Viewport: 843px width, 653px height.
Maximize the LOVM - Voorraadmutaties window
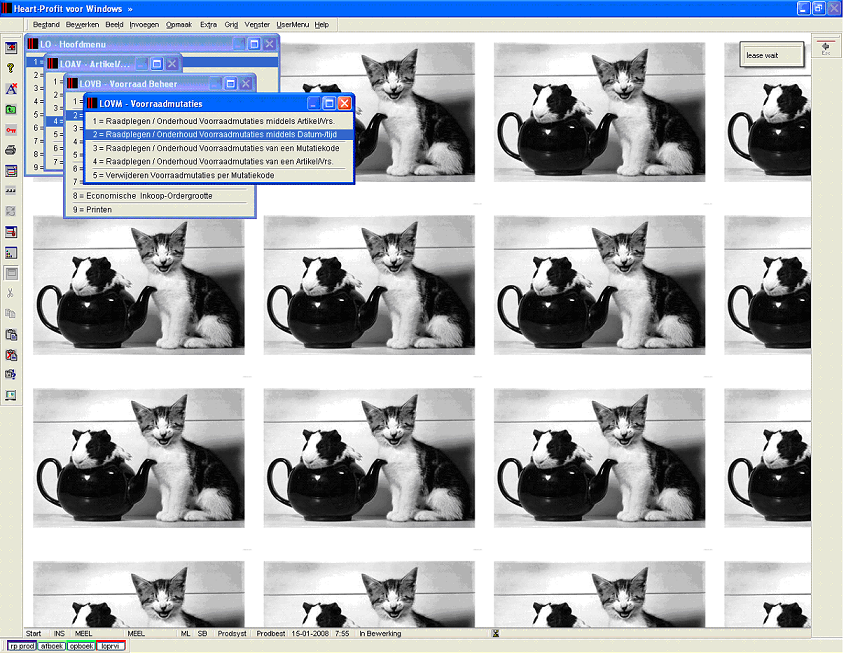coord(329,103)
